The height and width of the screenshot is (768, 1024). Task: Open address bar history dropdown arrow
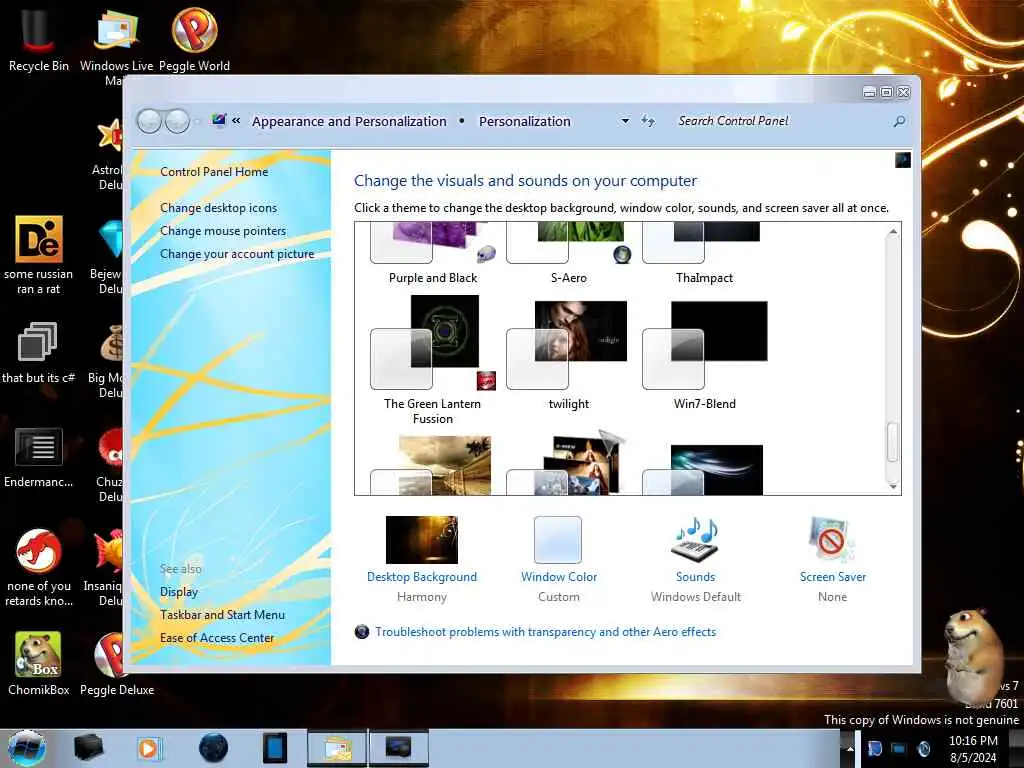625,121
